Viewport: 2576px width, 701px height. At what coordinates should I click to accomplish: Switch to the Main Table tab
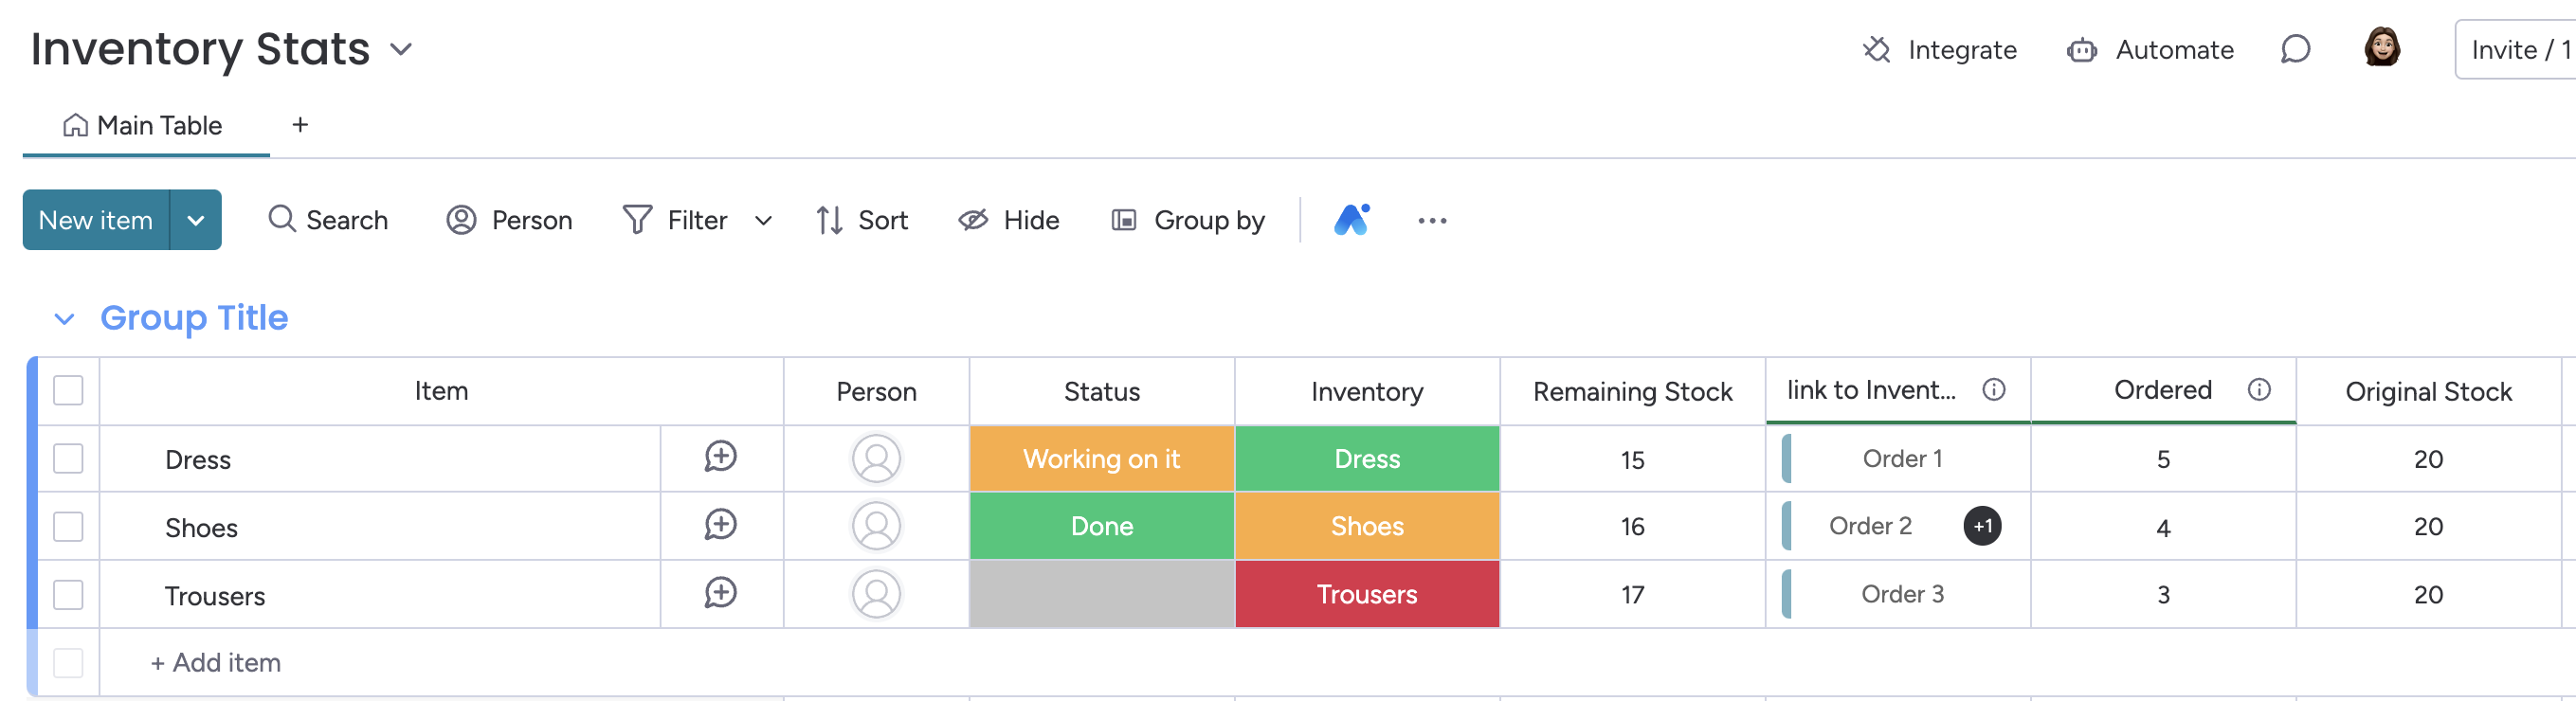coord(145,125)
